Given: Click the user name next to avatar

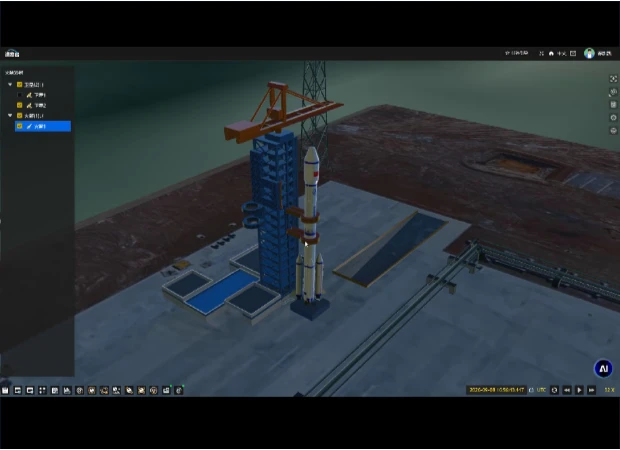Looking at the screenshot, I should [x=604, y=53].
